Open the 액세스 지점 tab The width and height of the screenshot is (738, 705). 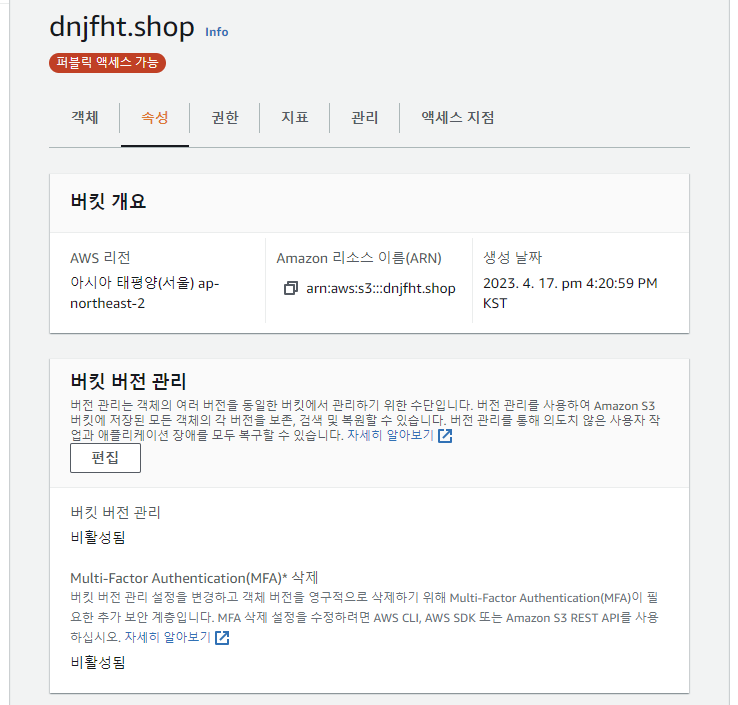tap(457, 117)
